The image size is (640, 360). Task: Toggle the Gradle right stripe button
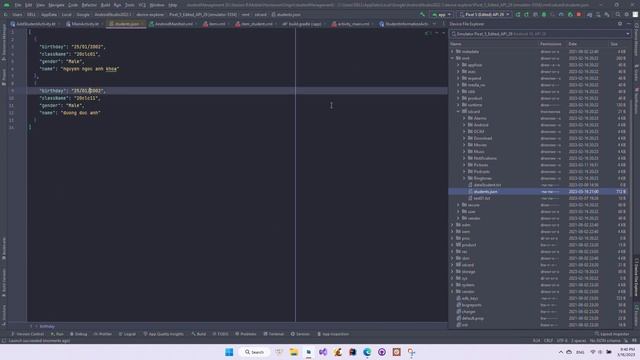pos(636,73)
